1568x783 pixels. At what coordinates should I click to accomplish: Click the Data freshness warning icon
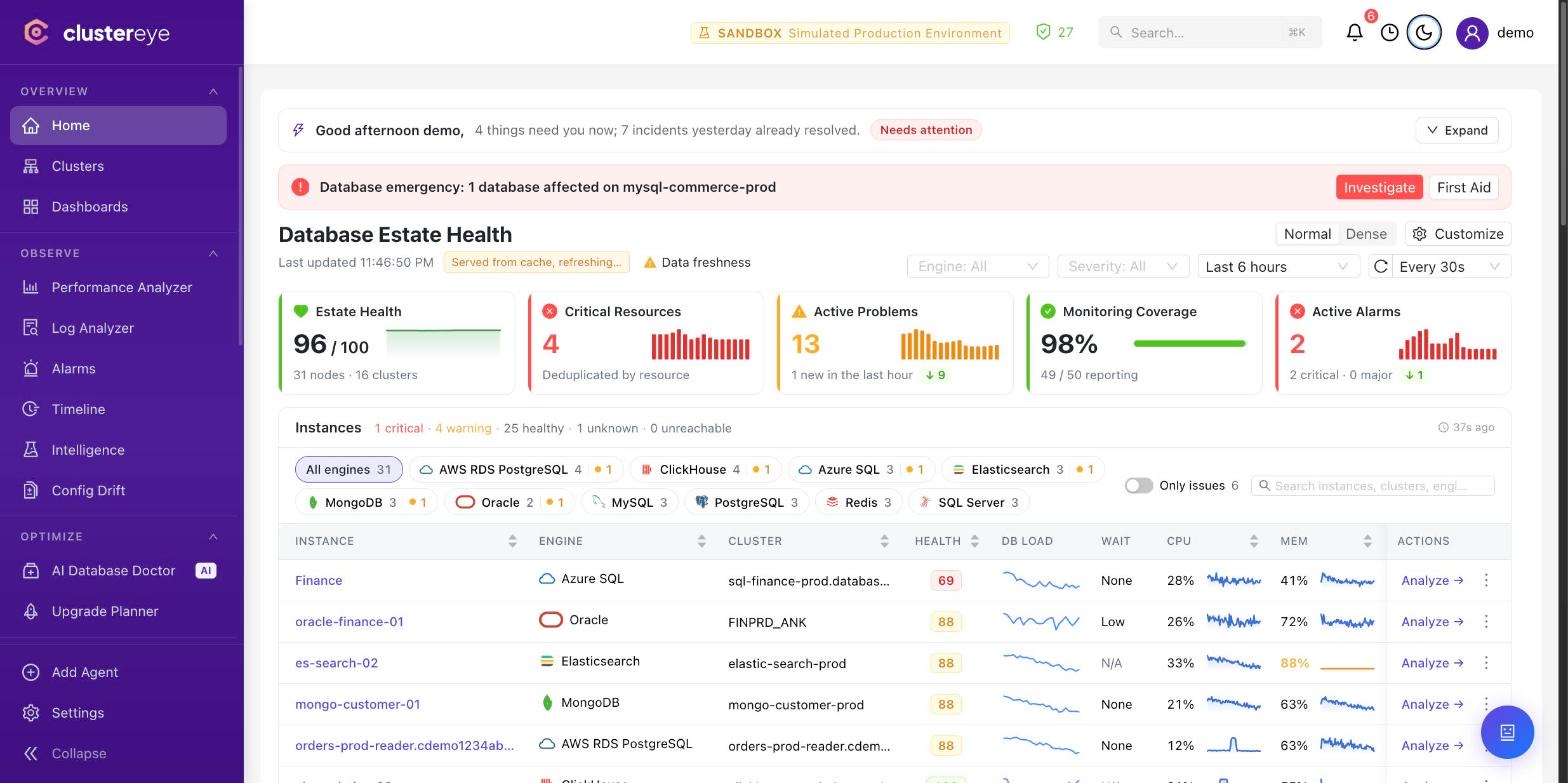click(650, 263)
